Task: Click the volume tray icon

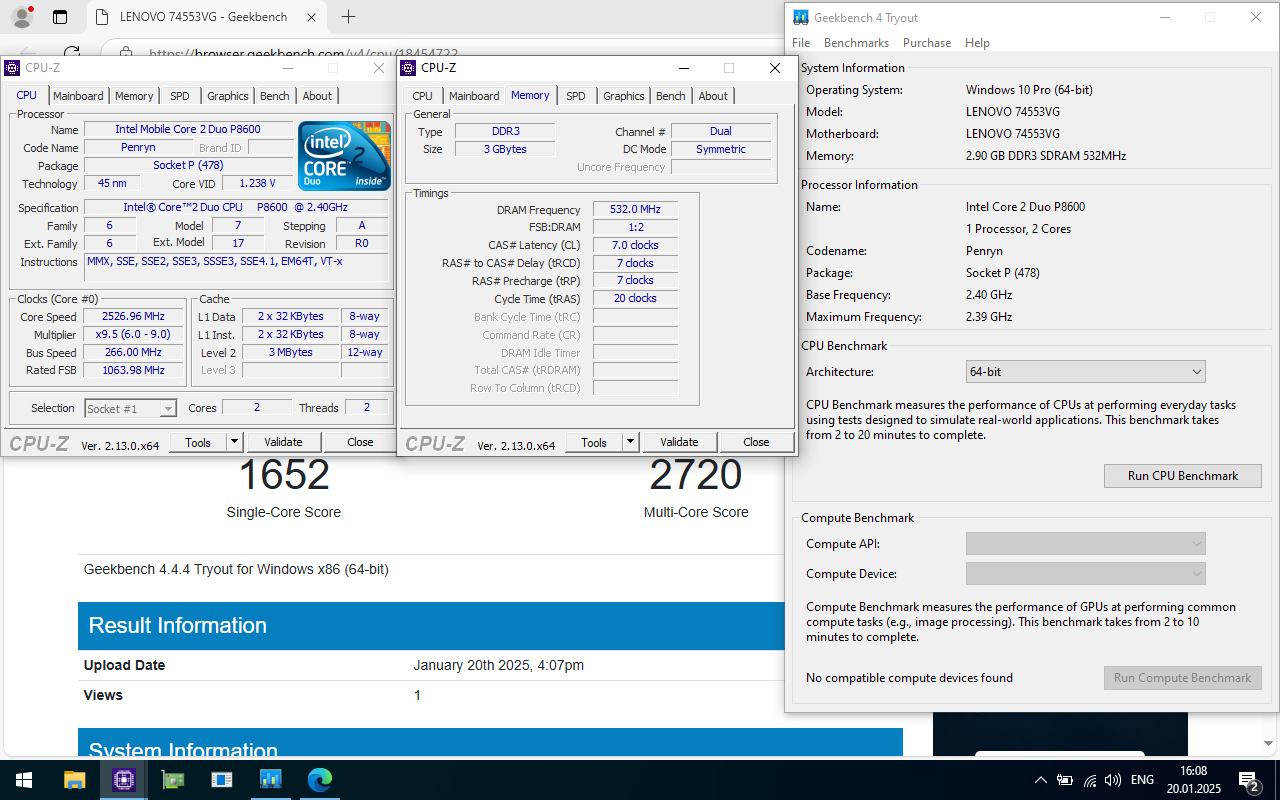Action: tap(1113, 780)
